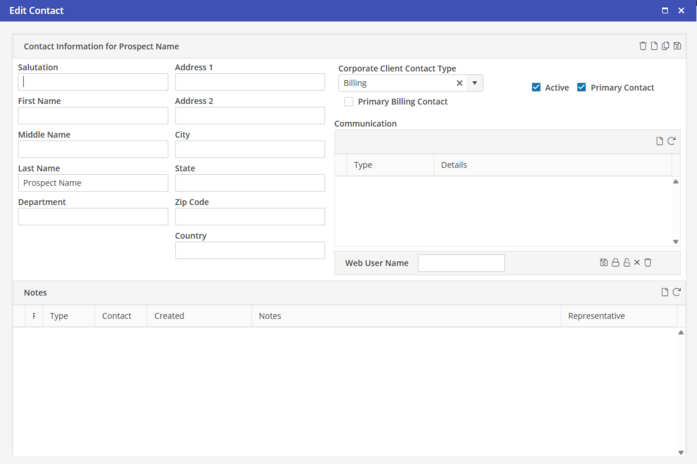697x464 pixels.
Task: Refresh the Communication list
Action: (672, 141)
